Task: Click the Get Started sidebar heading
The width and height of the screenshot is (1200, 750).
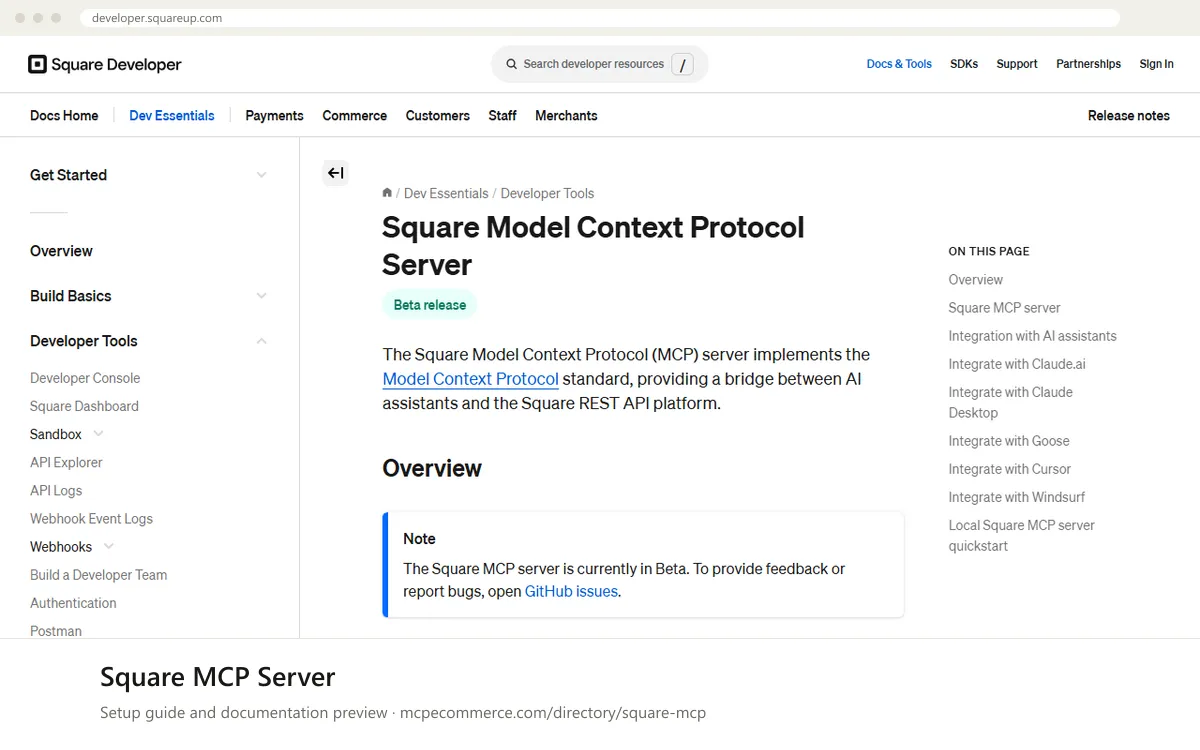Action: [68, 175]
